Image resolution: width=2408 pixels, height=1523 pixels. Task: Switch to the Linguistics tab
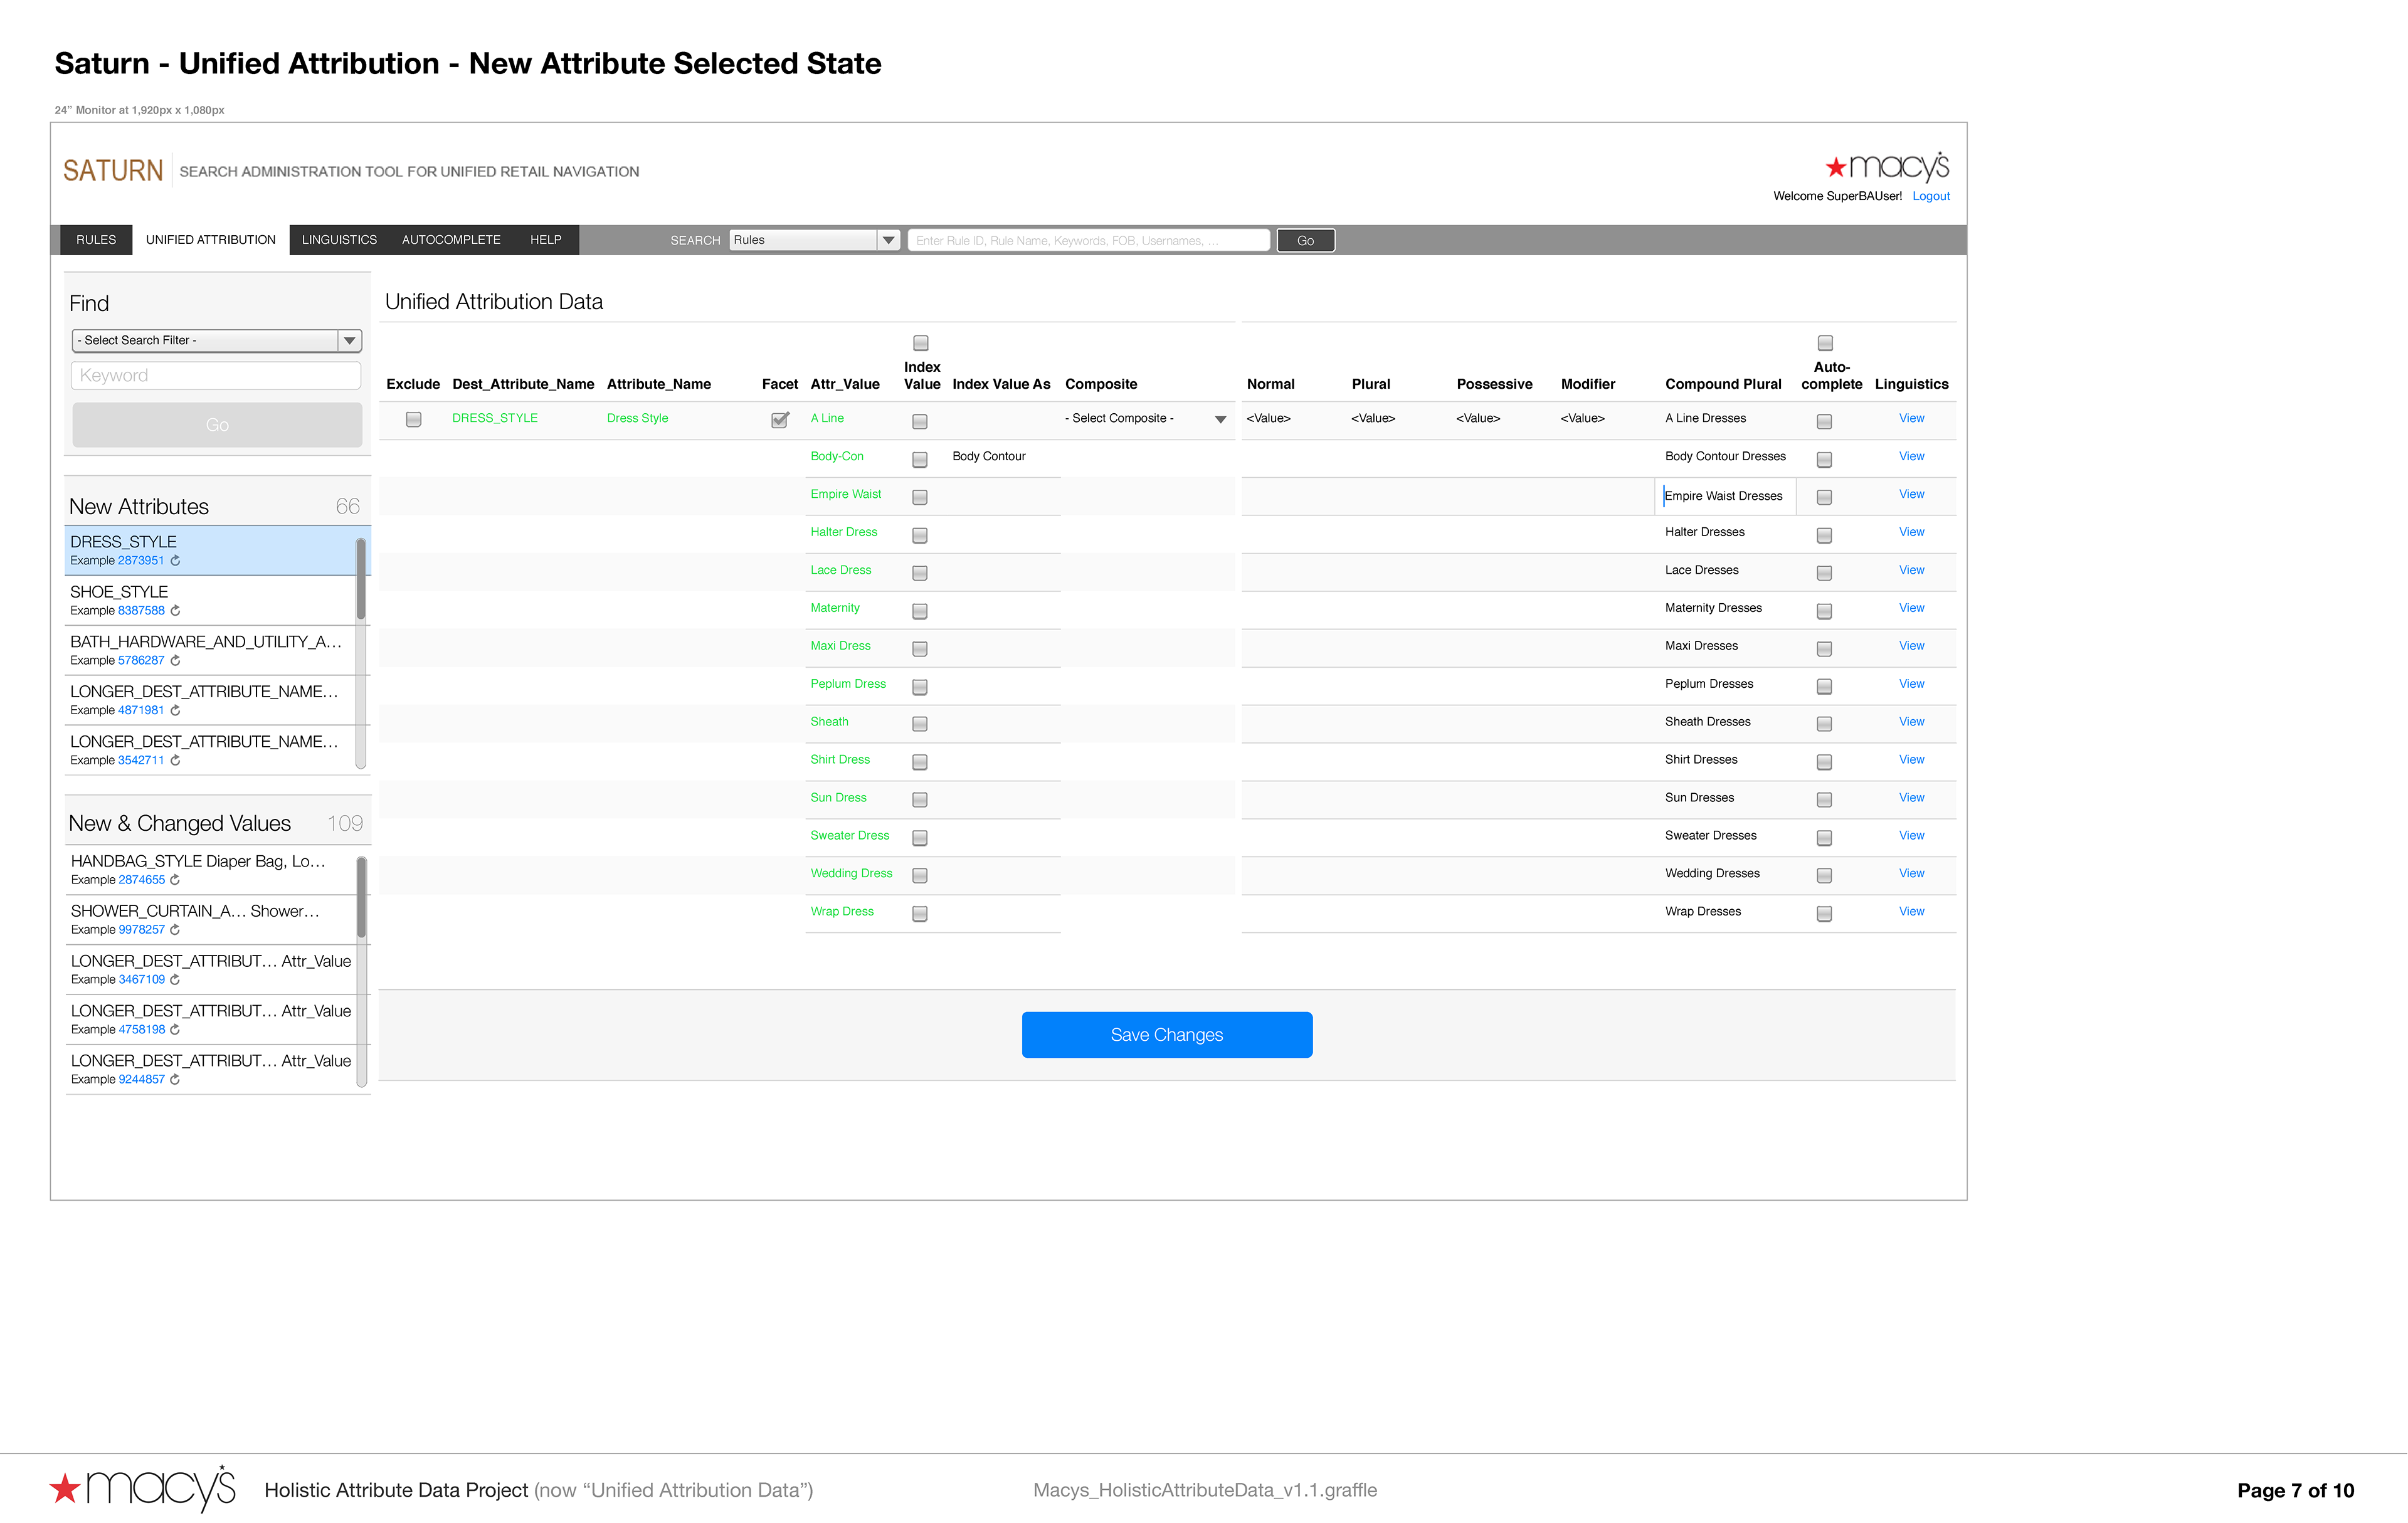[339, 240]
